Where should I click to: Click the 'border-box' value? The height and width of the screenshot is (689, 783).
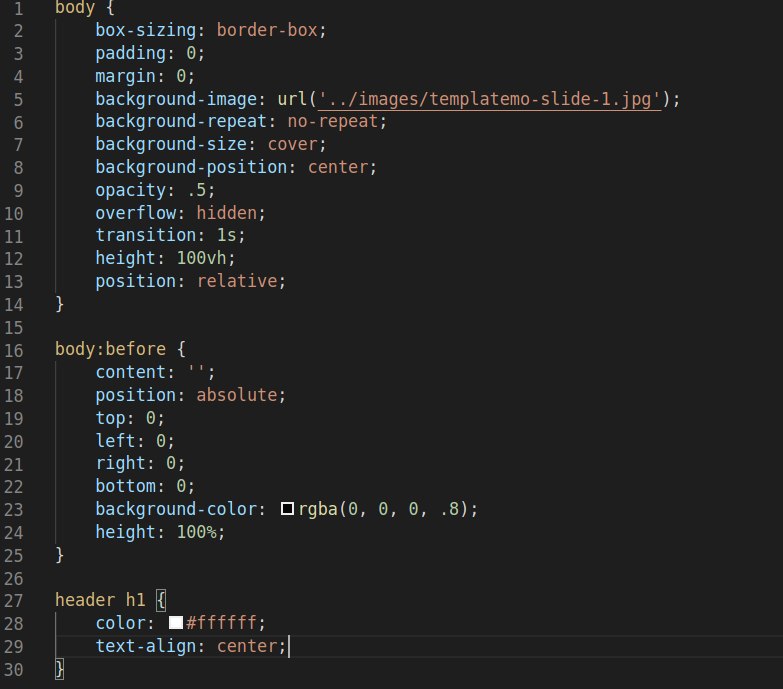[x=267, y=30]
